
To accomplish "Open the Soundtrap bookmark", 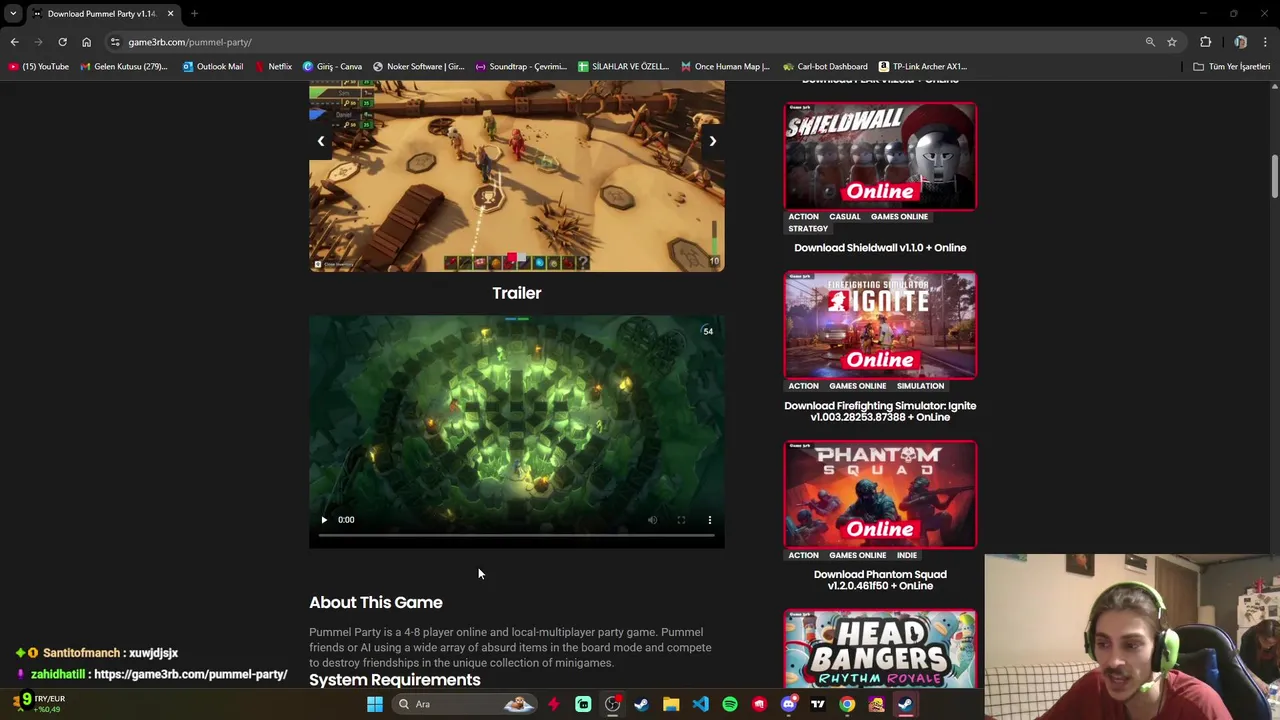I will pyautogui.click(x=521, y=67).
